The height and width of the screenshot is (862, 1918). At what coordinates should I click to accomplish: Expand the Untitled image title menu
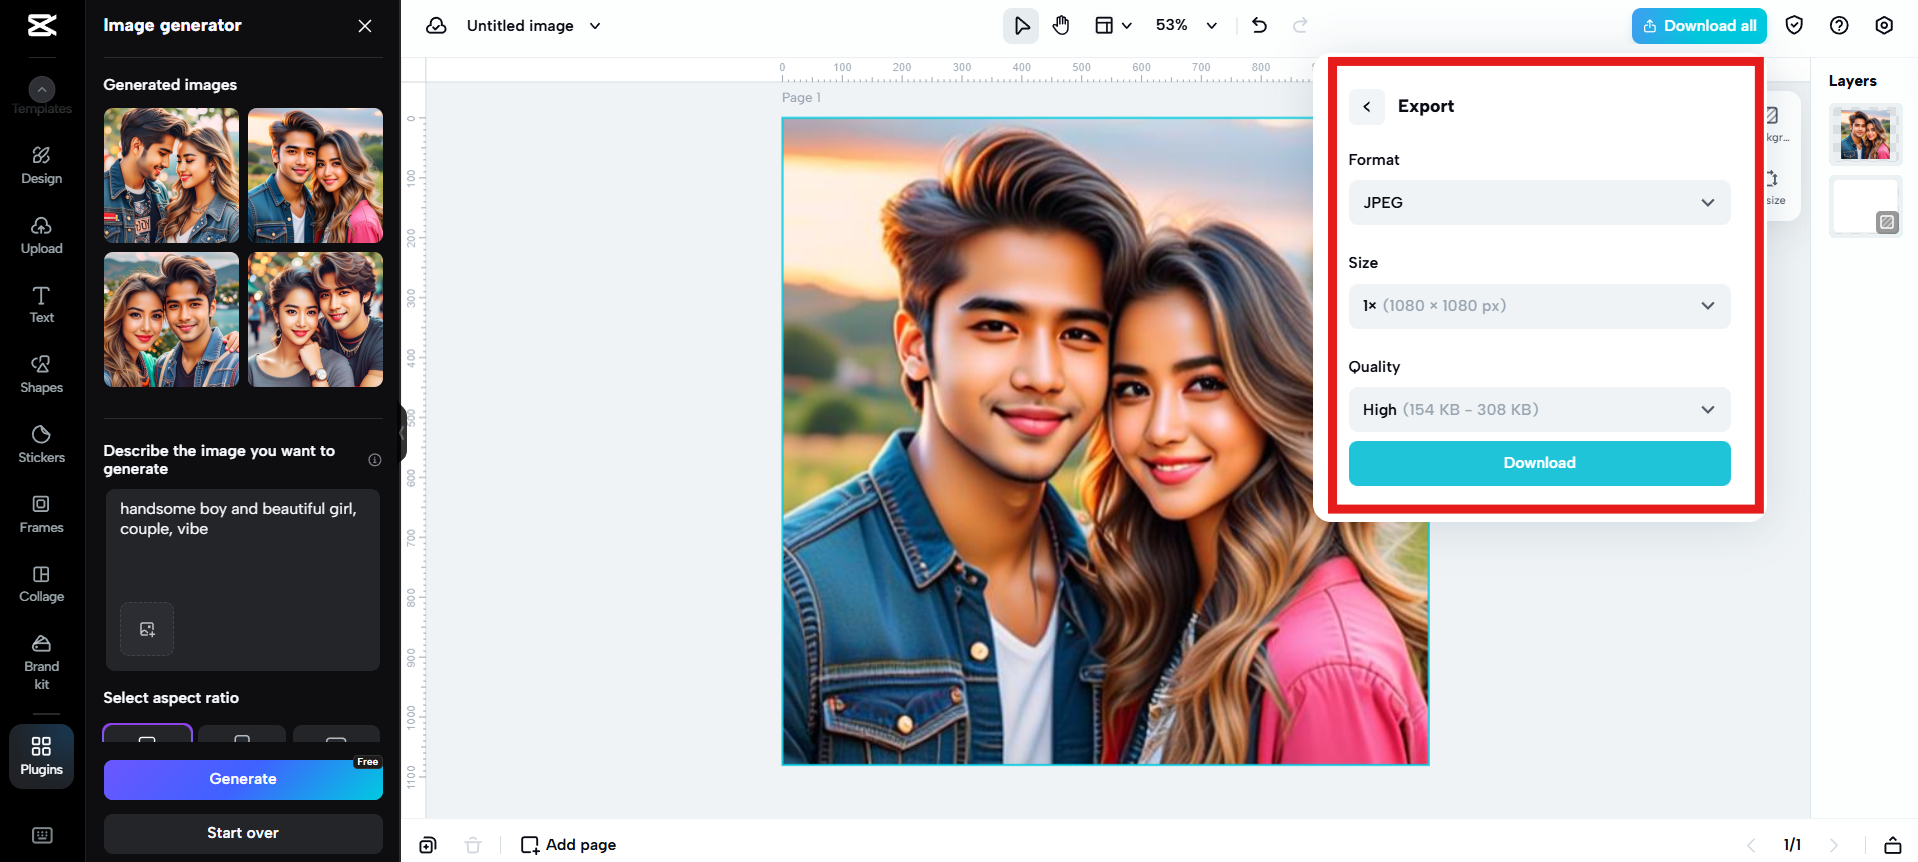point(595,26)
